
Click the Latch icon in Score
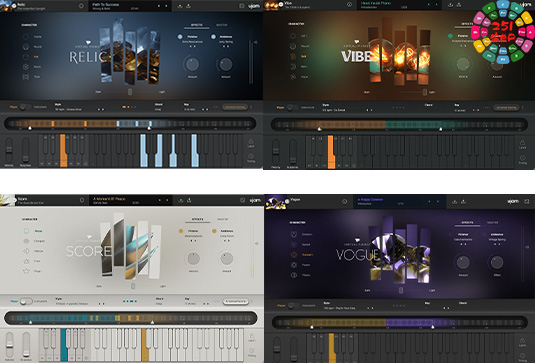(252, 336)
